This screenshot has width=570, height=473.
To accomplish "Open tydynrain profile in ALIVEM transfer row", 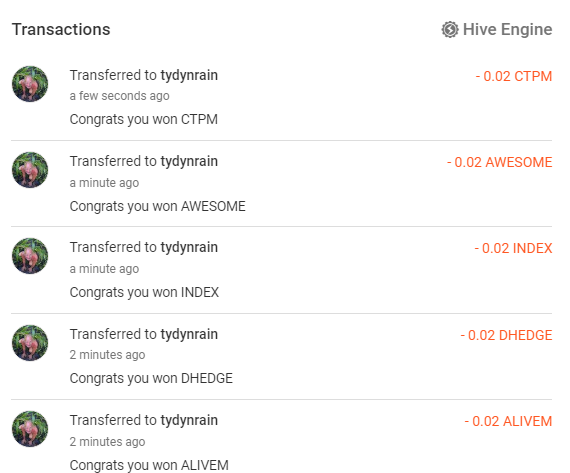I will (x=189, y=420).
